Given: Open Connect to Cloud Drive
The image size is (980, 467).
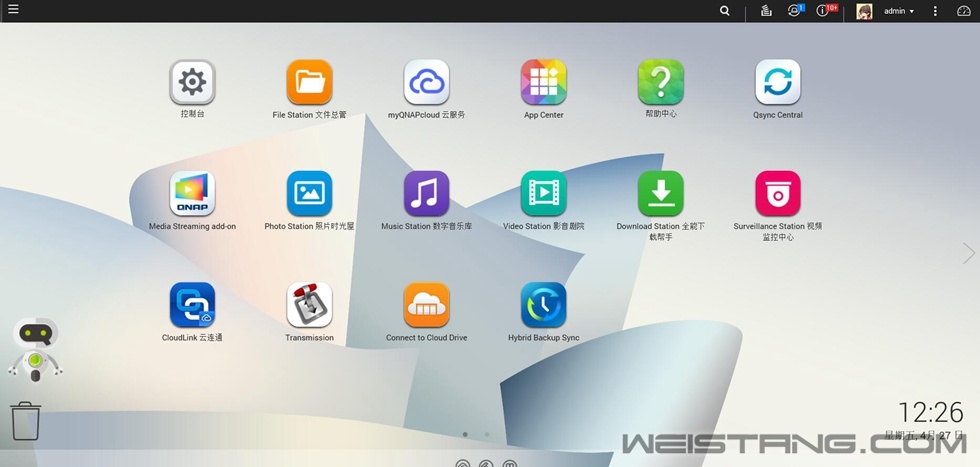Looking at the screenshot, I should [x=426, y=304].
